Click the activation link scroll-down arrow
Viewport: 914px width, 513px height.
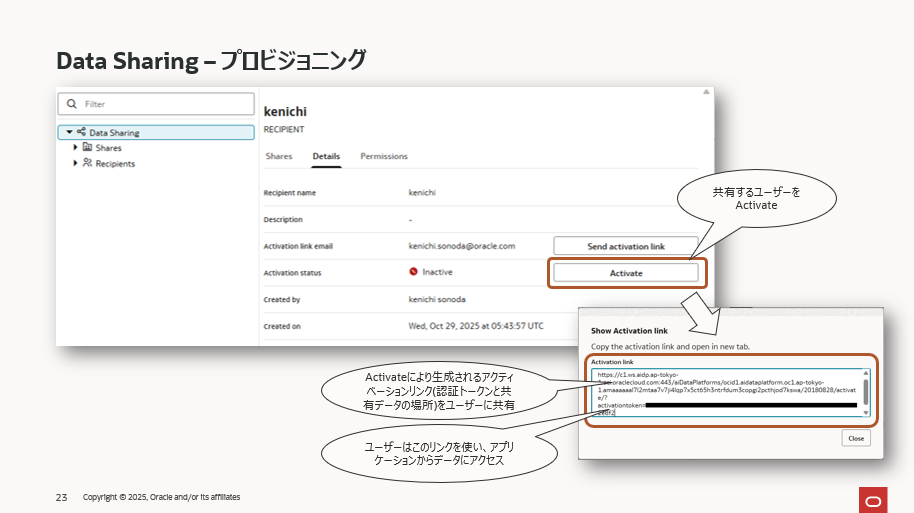pos(866,413)
